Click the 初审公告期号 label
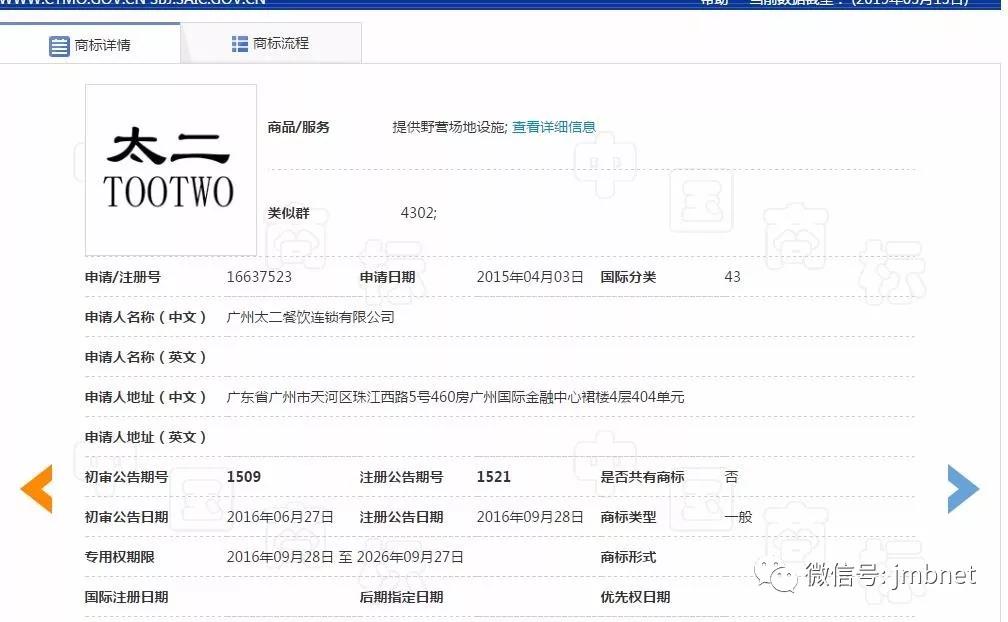Viewport: 1008px width, 622px height. [x=127, y=477]
